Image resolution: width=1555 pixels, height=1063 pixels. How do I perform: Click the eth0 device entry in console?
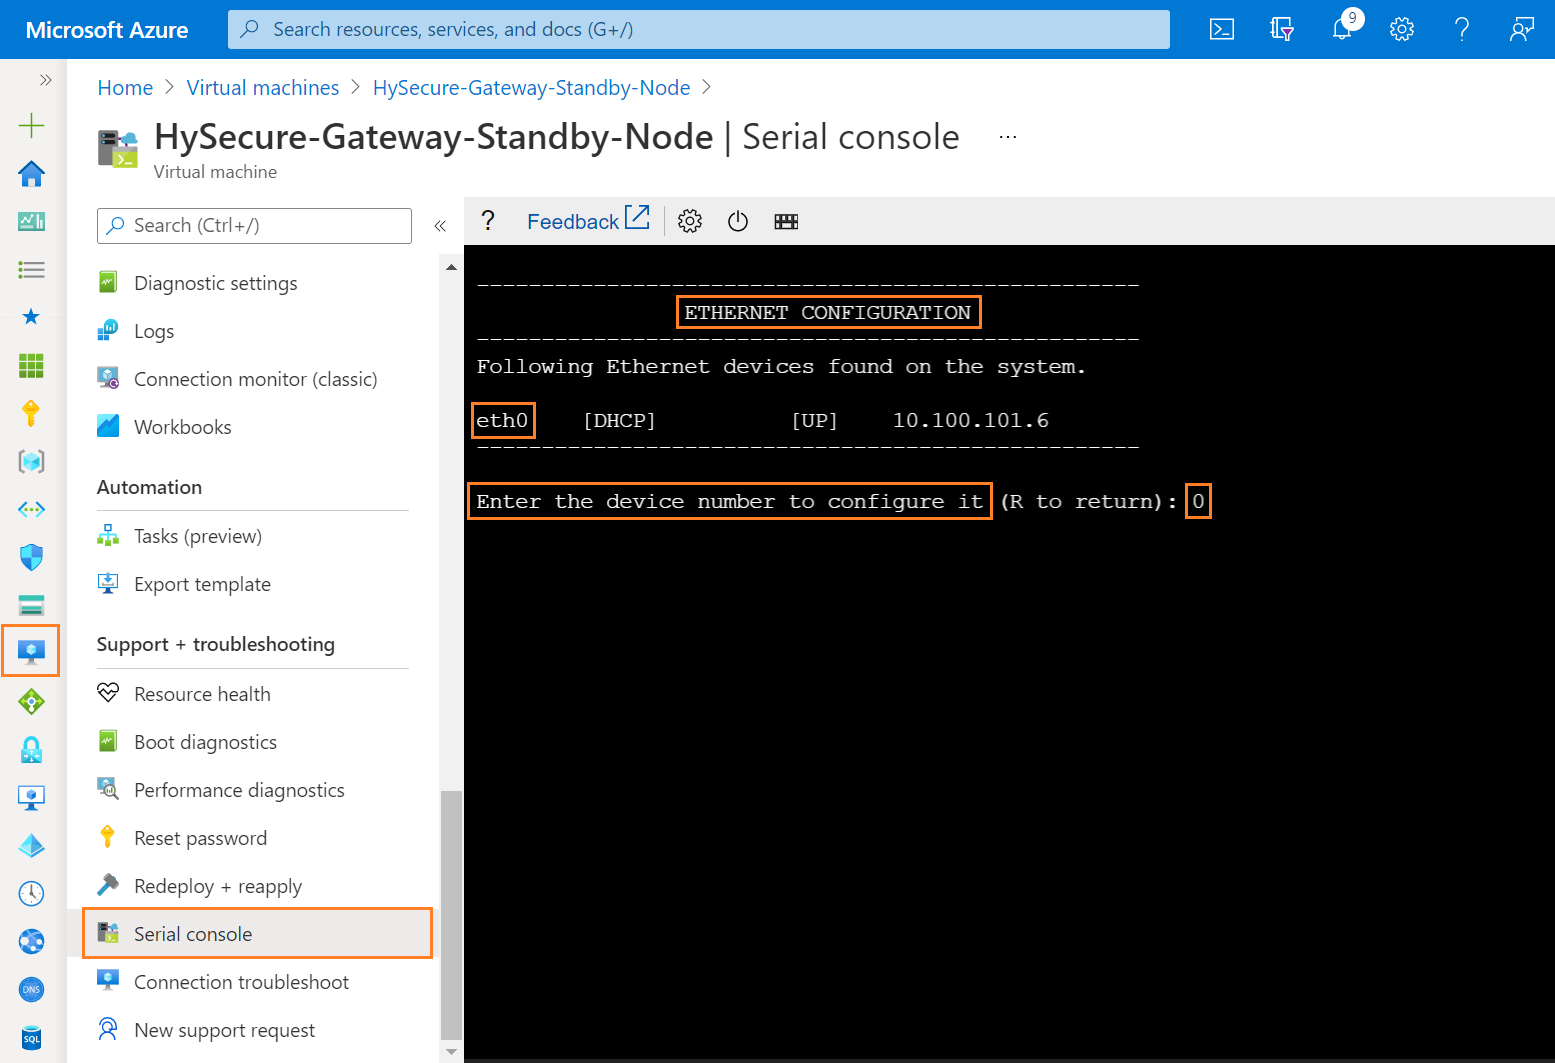tap(502, 420)
